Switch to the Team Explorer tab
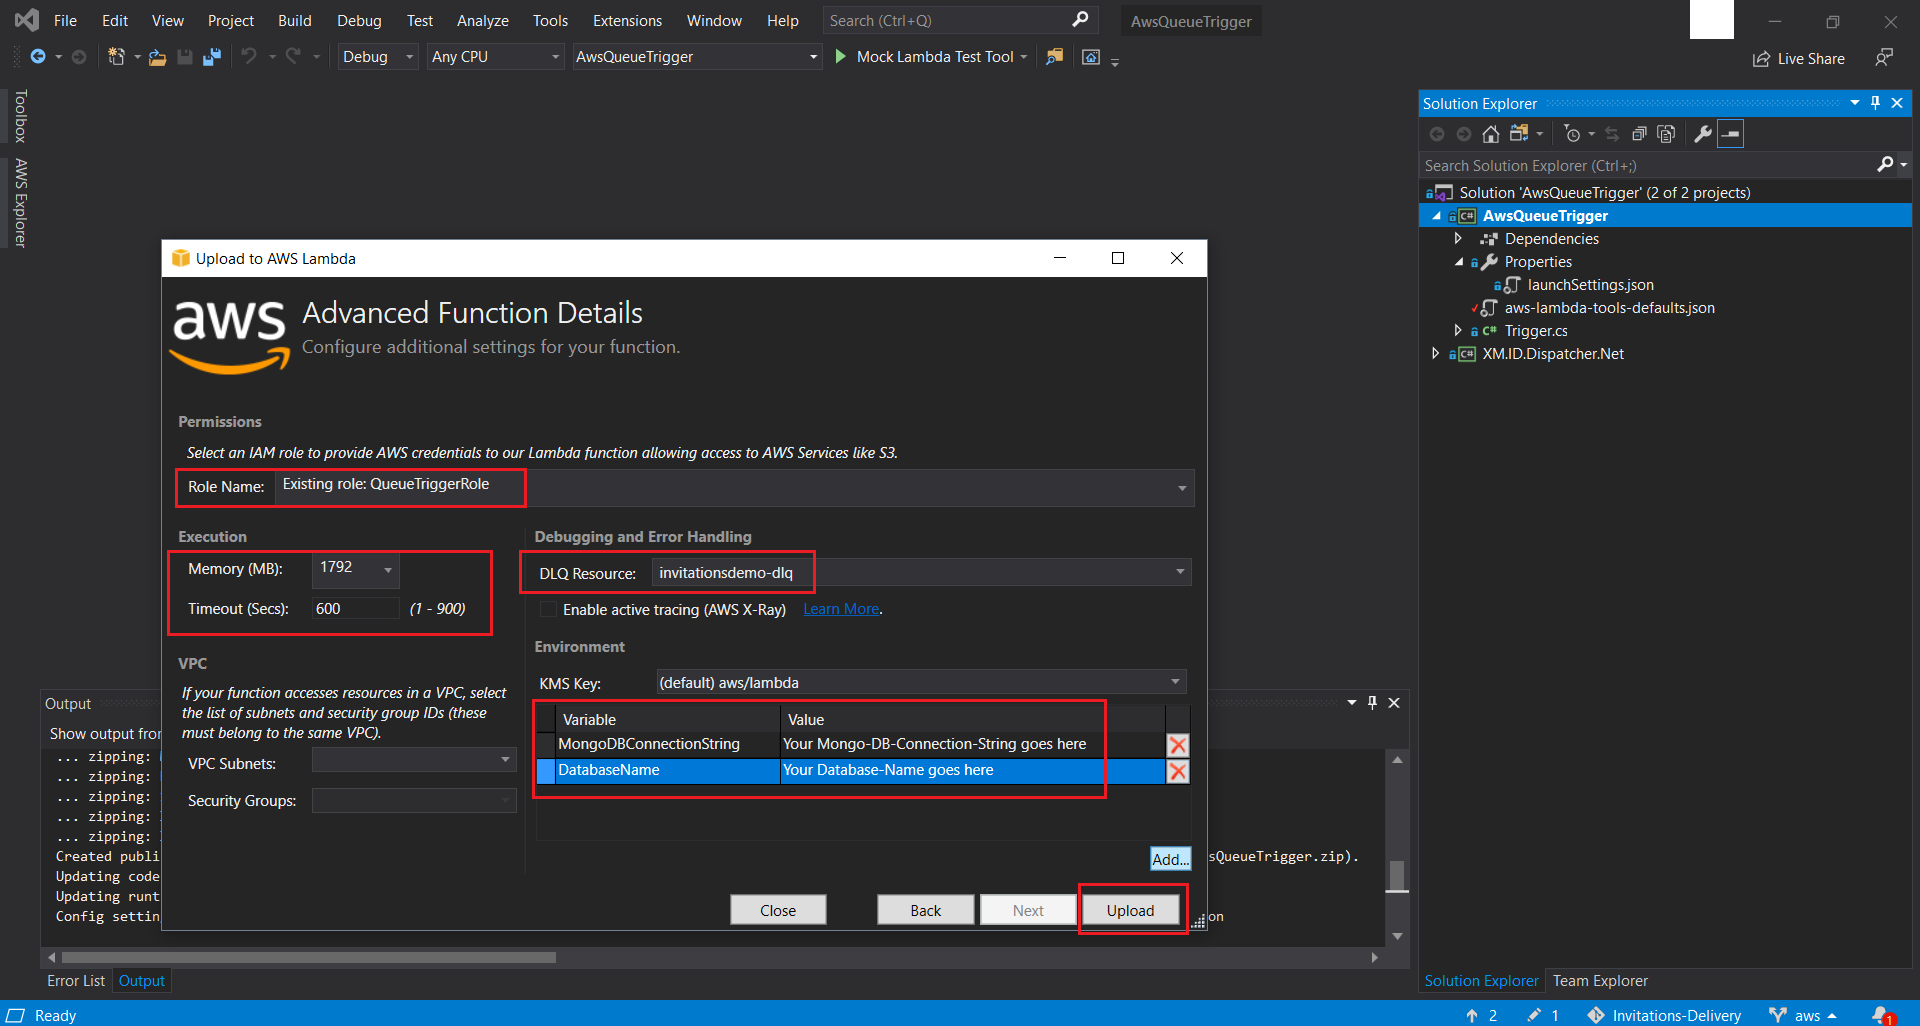This screenshot has height=1026, width=1920. pyautogui.click(x=1600, y=981)
